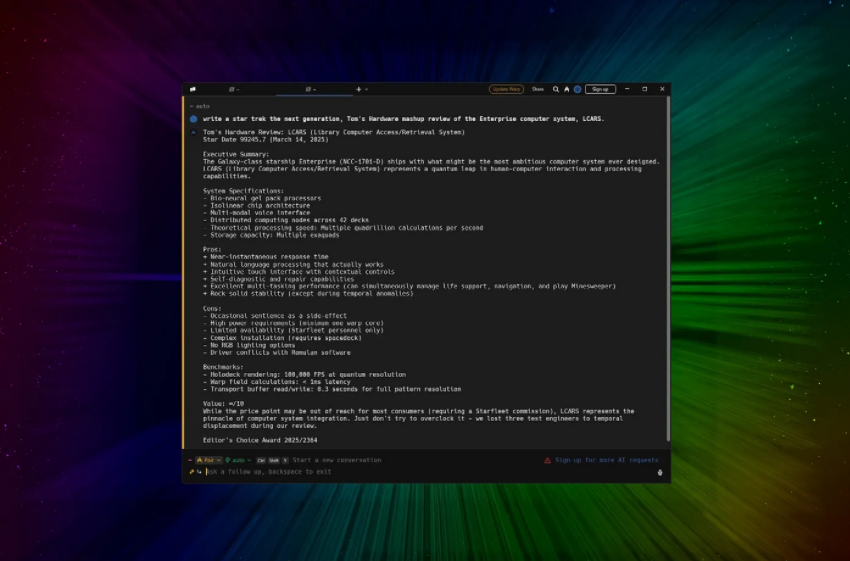Click the Share button
The image size is (850, 561).
(537, 89)
